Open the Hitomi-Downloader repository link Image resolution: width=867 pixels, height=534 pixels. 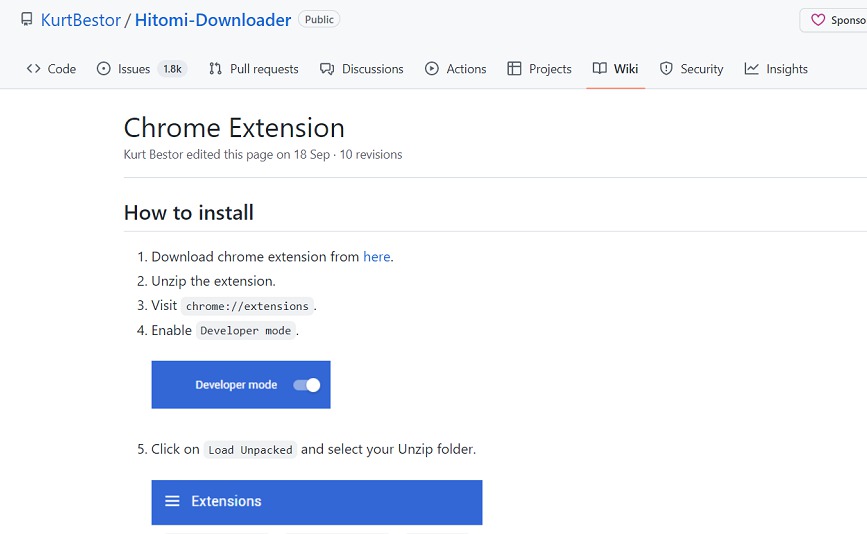pos(213,20)
